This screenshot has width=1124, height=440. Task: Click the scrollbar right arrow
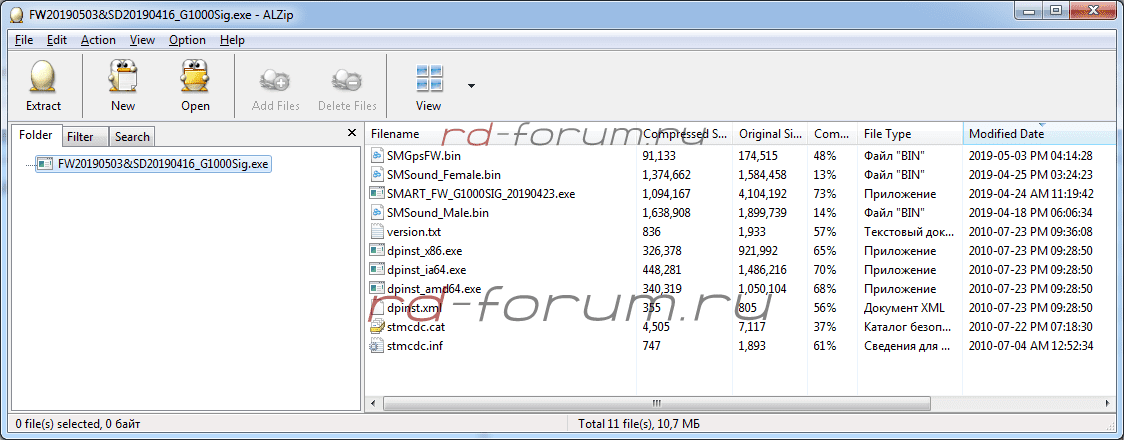tap(1109, 403)
